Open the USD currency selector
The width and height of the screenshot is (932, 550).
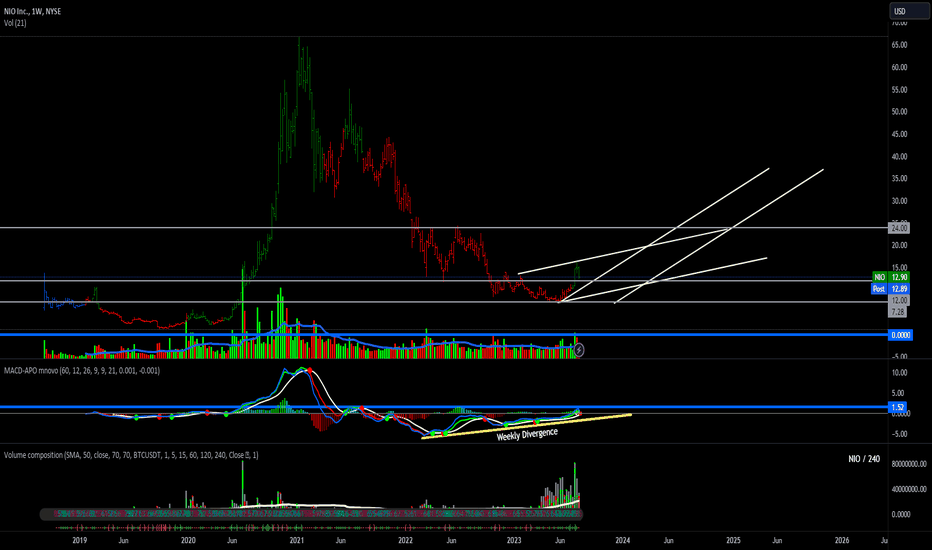tap(909, 11)
